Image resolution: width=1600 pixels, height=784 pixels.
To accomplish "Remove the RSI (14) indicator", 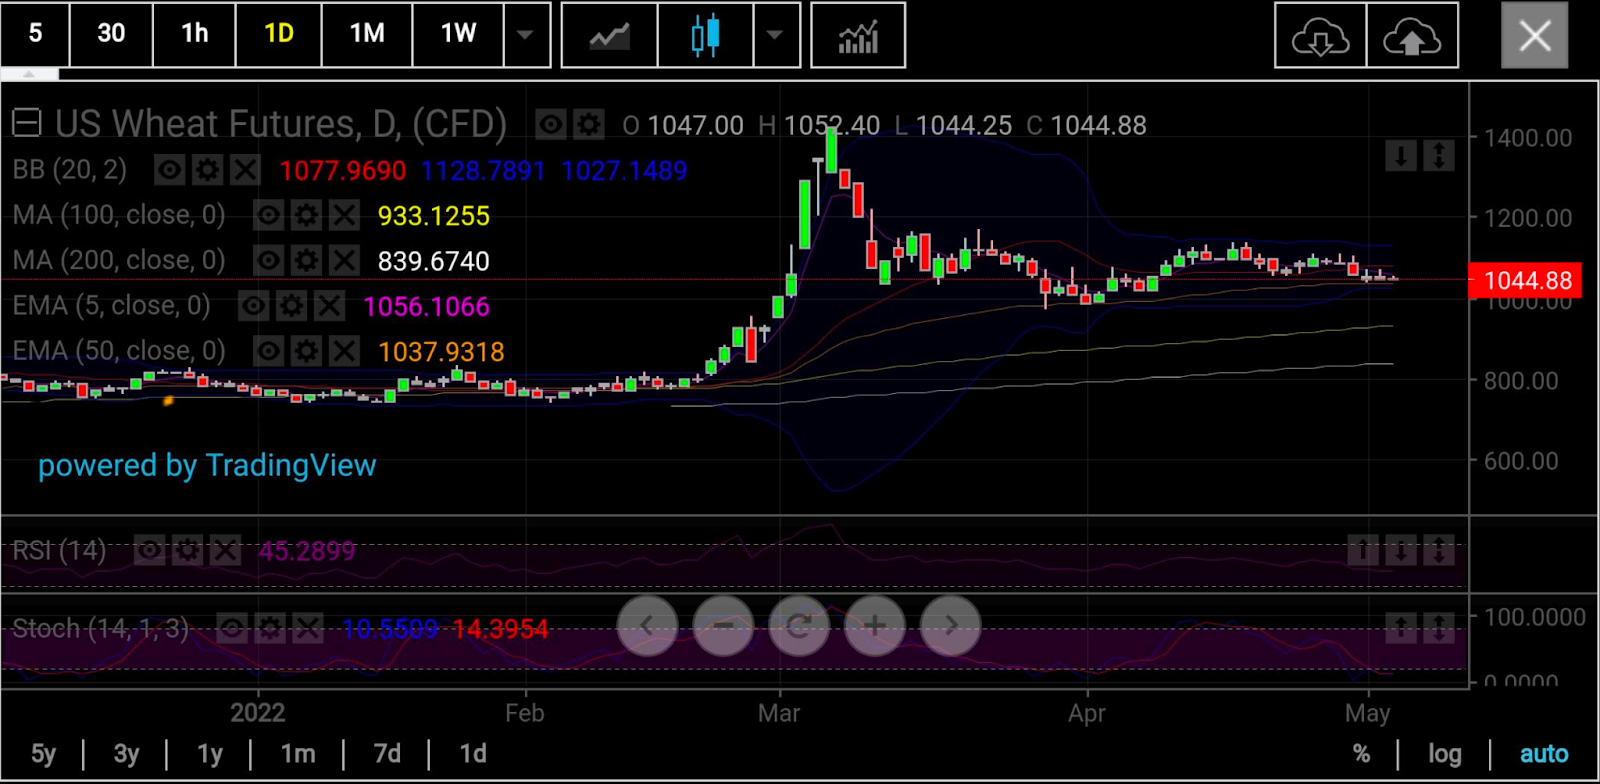I will pyautogui.click(x=226, y=550).
